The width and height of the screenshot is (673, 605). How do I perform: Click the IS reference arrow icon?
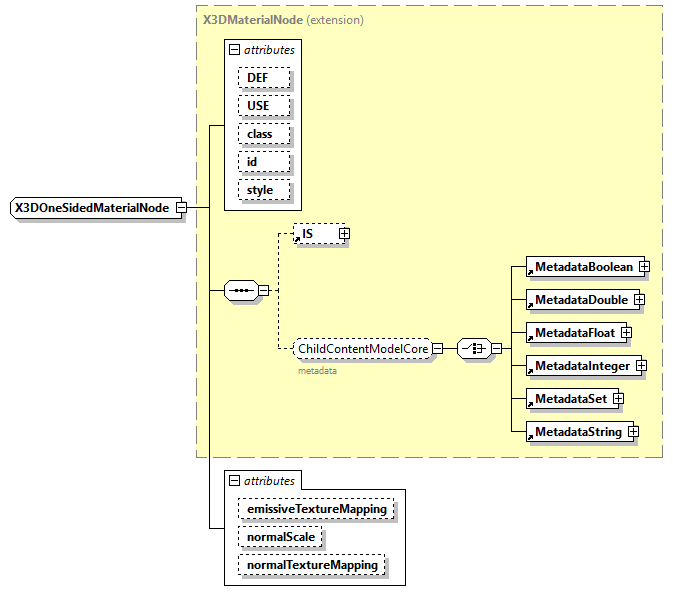(x=297, y=239)
